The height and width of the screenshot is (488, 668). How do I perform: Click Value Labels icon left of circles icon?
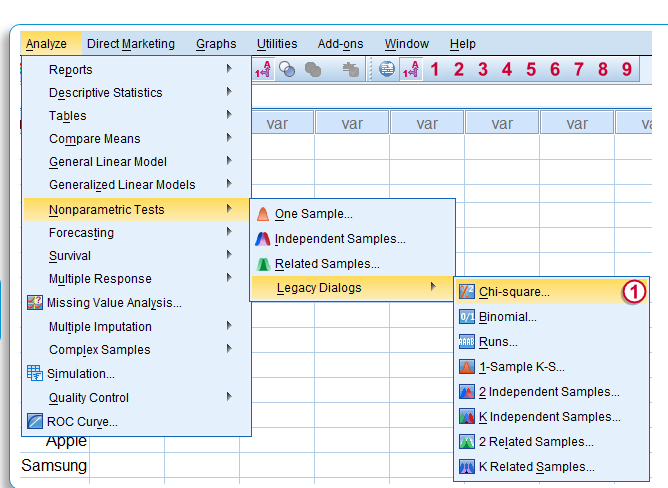(x=262, y=69)
